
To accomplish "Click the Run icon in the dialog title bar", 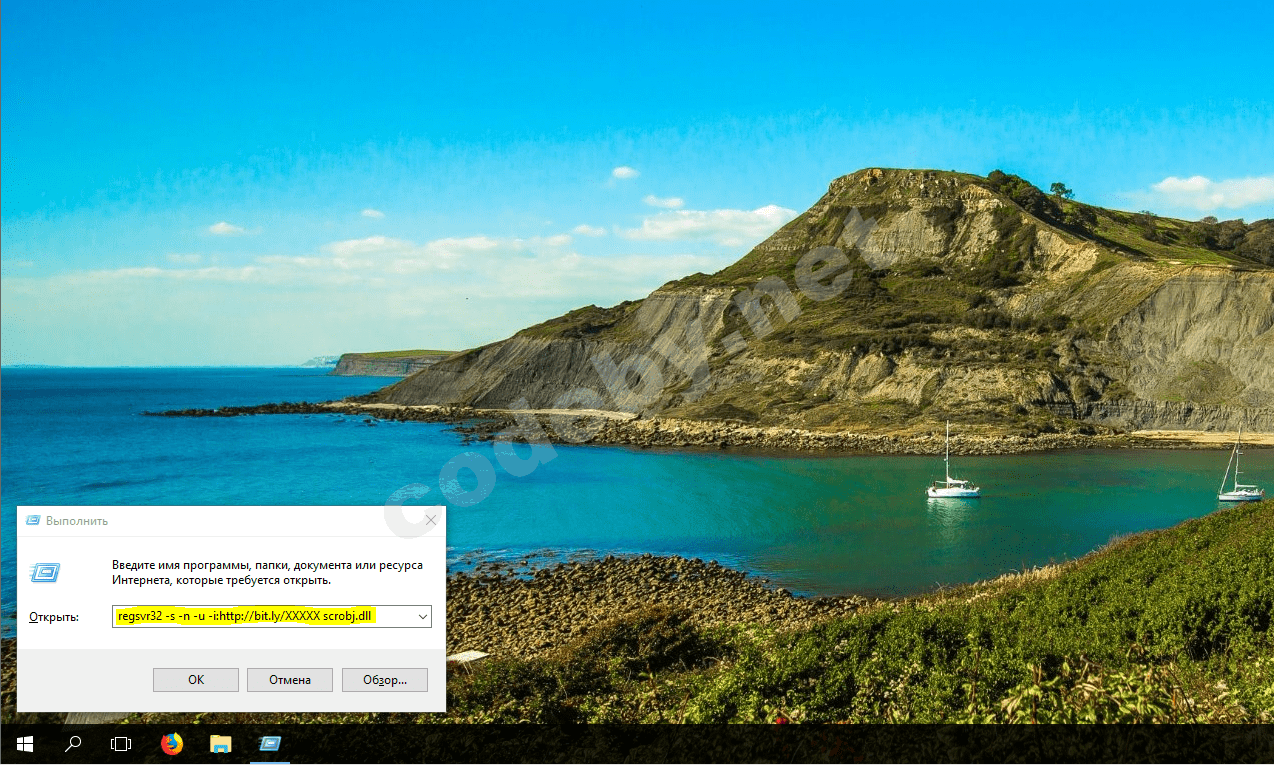I will 33,521.
